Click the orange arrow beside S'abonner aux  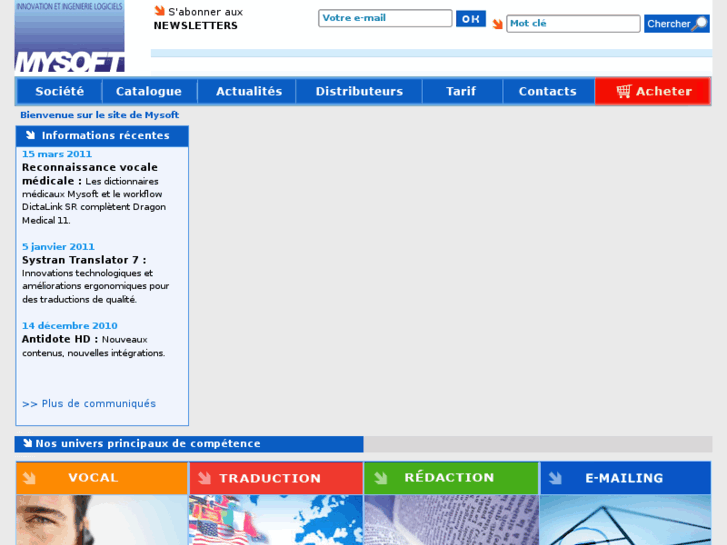tap(159, 10)
